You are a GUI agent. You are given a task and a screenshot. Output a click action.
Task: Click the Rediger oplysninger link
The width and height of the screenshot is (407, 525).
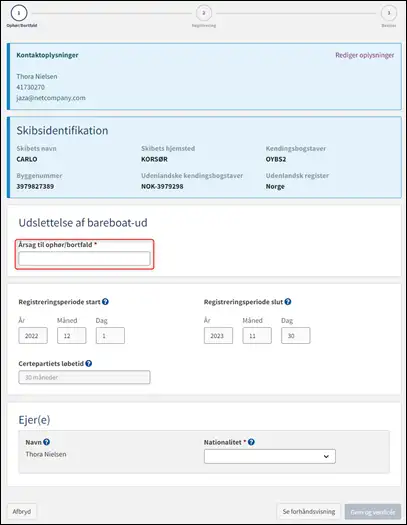pyautogui.click(x=364, y=55)
